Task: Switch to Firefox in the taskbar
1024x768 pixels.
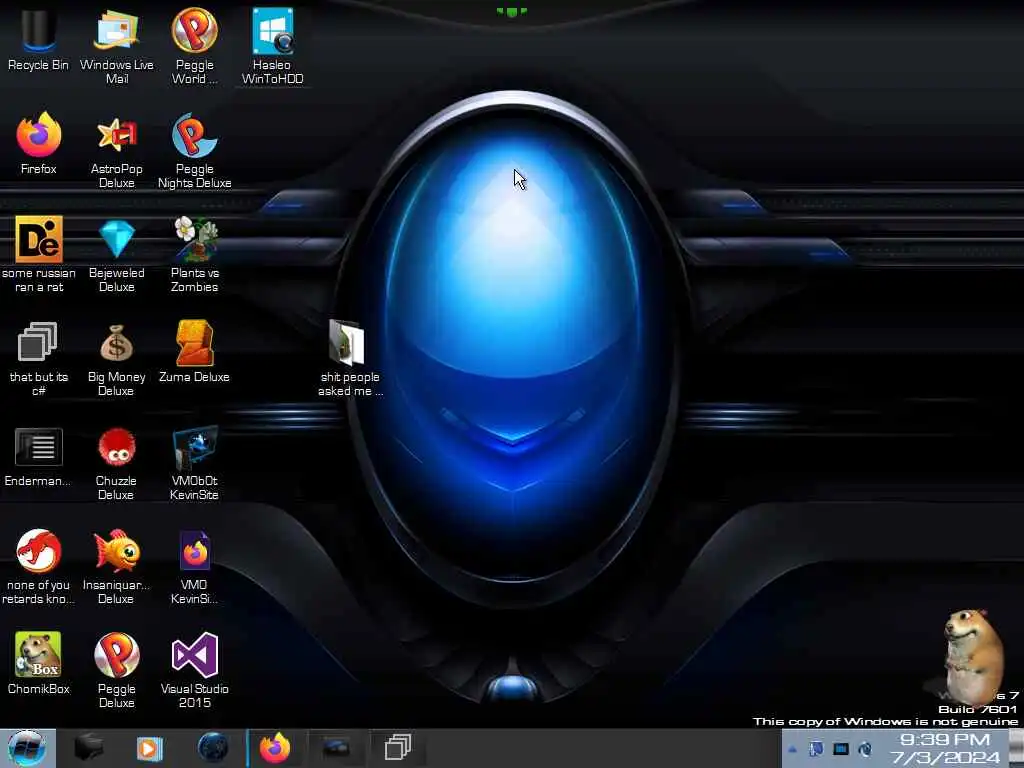Action: (275, 748)
